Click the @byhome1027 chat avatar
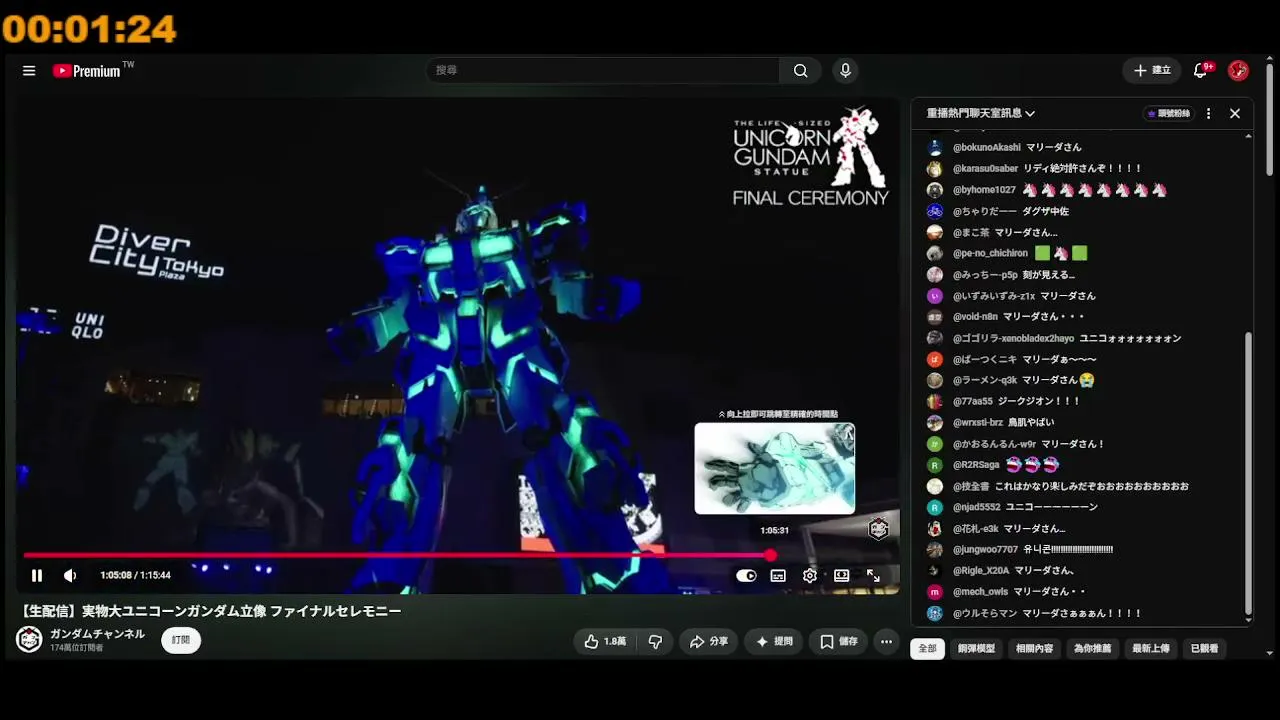 (x=935, y=190)
